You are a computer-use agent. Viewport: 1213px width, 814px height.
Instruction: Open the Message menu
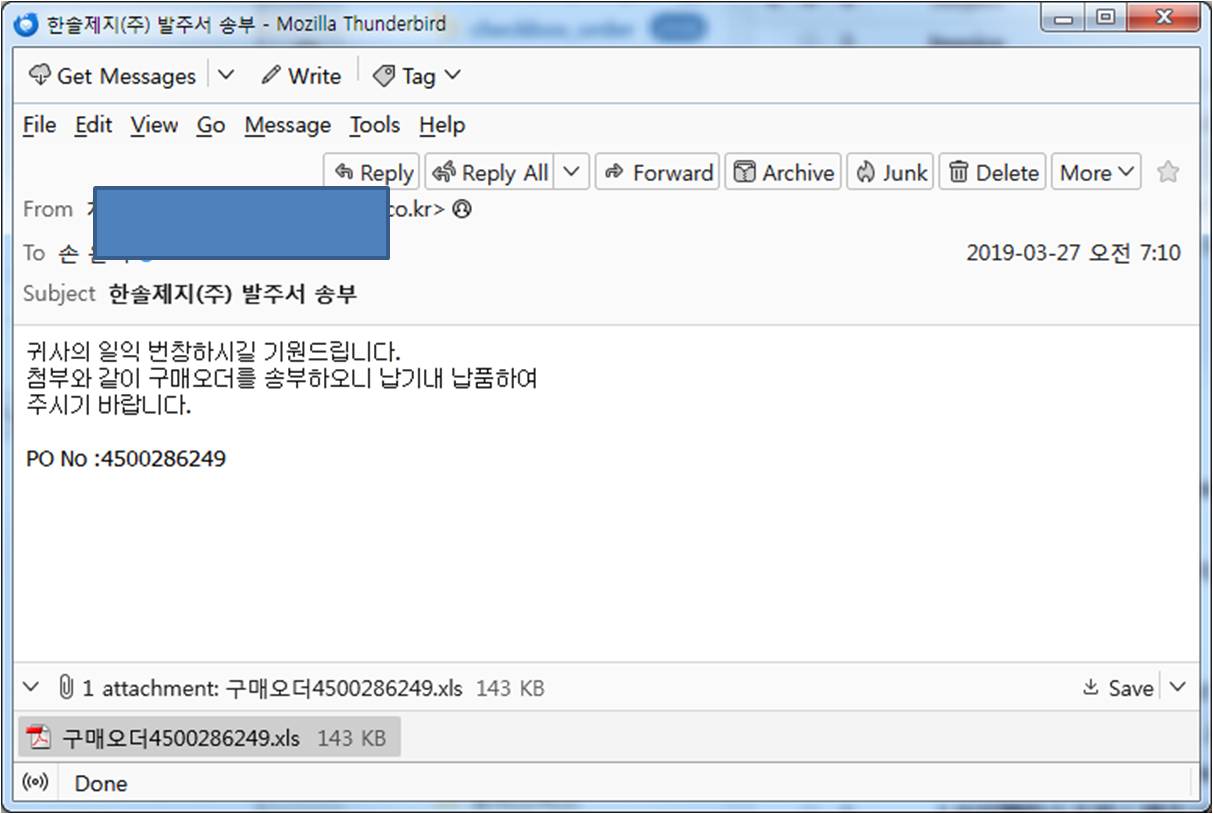[x=288, y=125]
